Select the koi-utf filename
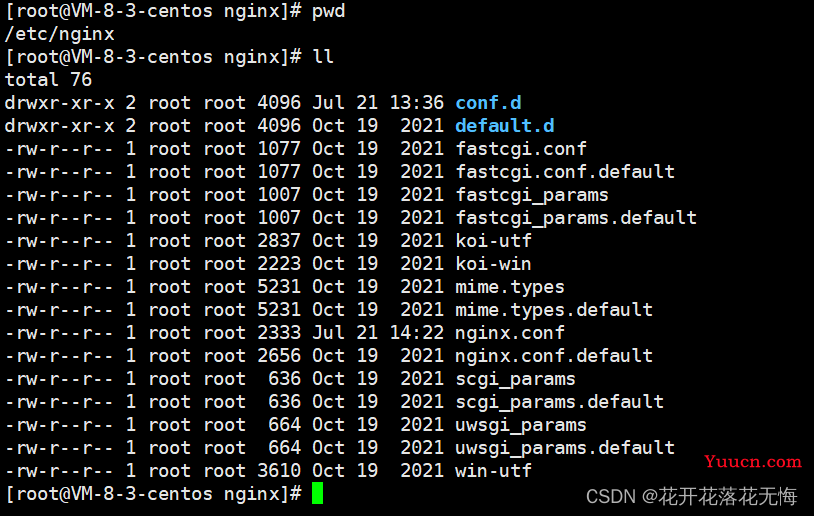The height and width of the screenshot is (516, 814). 493,241
